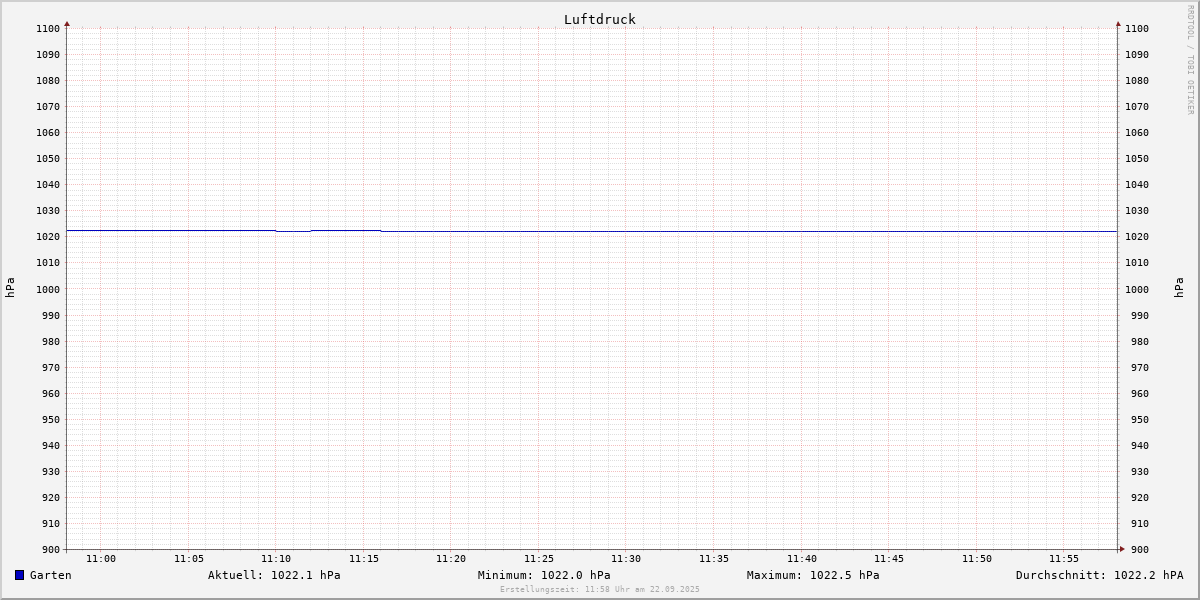Click the 1100 label on left axis
1200x600 pixels.
[x=47, y=28]
